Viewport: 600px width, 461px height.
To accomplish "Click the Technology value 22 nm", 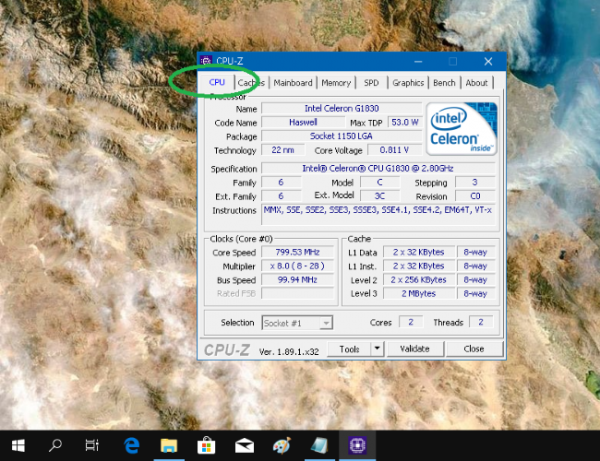I will click(x=283, y=150).
